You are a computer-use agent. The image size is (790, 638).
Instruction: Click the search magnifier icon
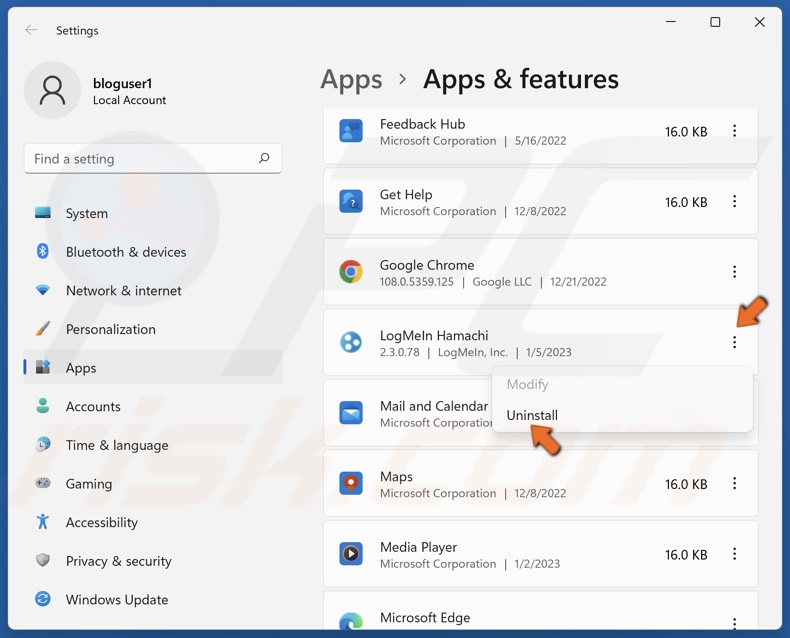click(264, 158)
